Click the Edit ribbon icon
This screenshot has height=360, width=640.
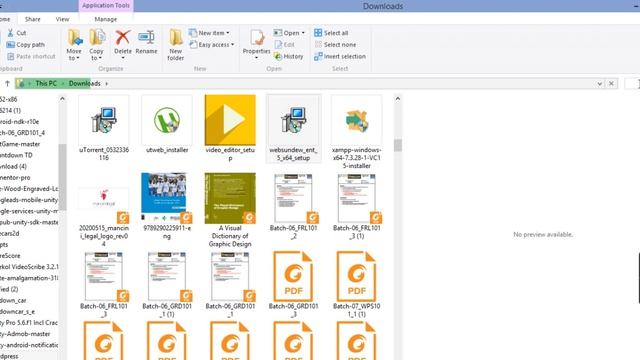tap(278, 44)
